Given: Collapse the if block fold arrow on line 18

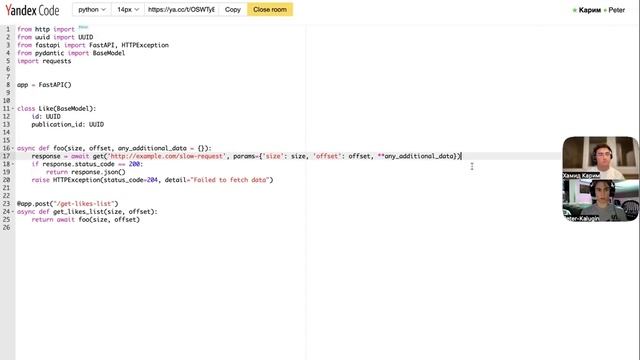Looking at the screenshot, I should [13, 164].
